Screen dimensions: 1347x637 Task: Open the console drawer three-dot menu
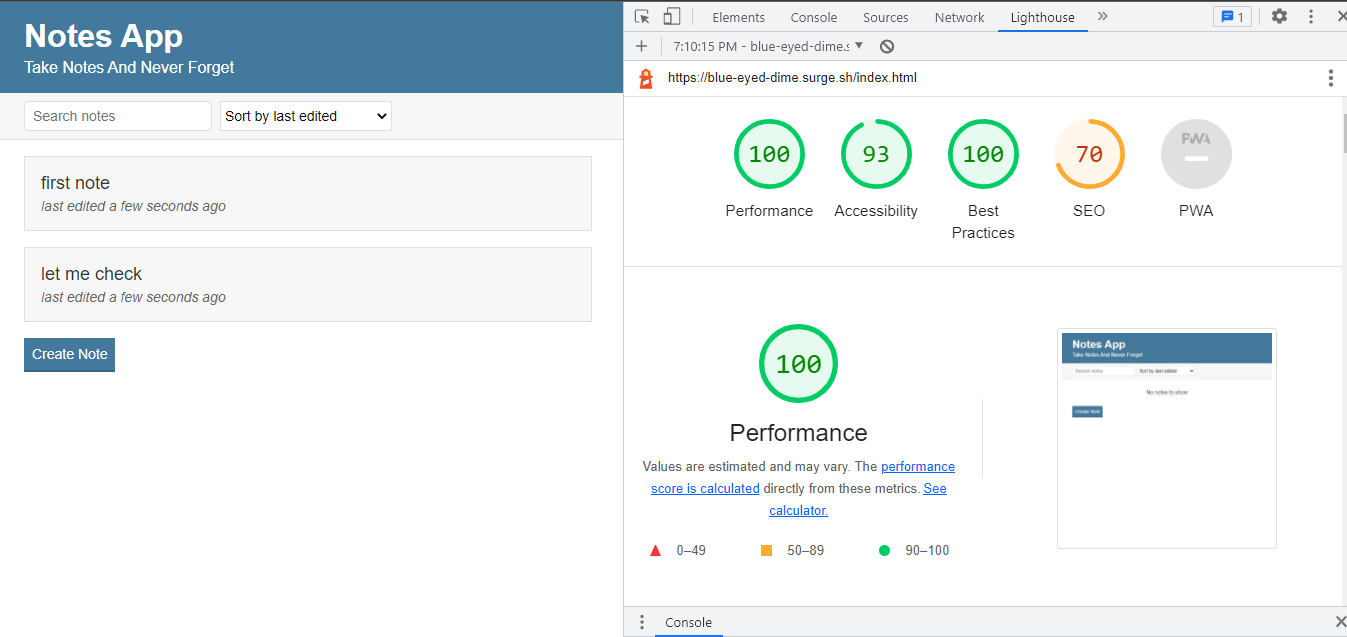pyautogui.click(x=642, y=622)
